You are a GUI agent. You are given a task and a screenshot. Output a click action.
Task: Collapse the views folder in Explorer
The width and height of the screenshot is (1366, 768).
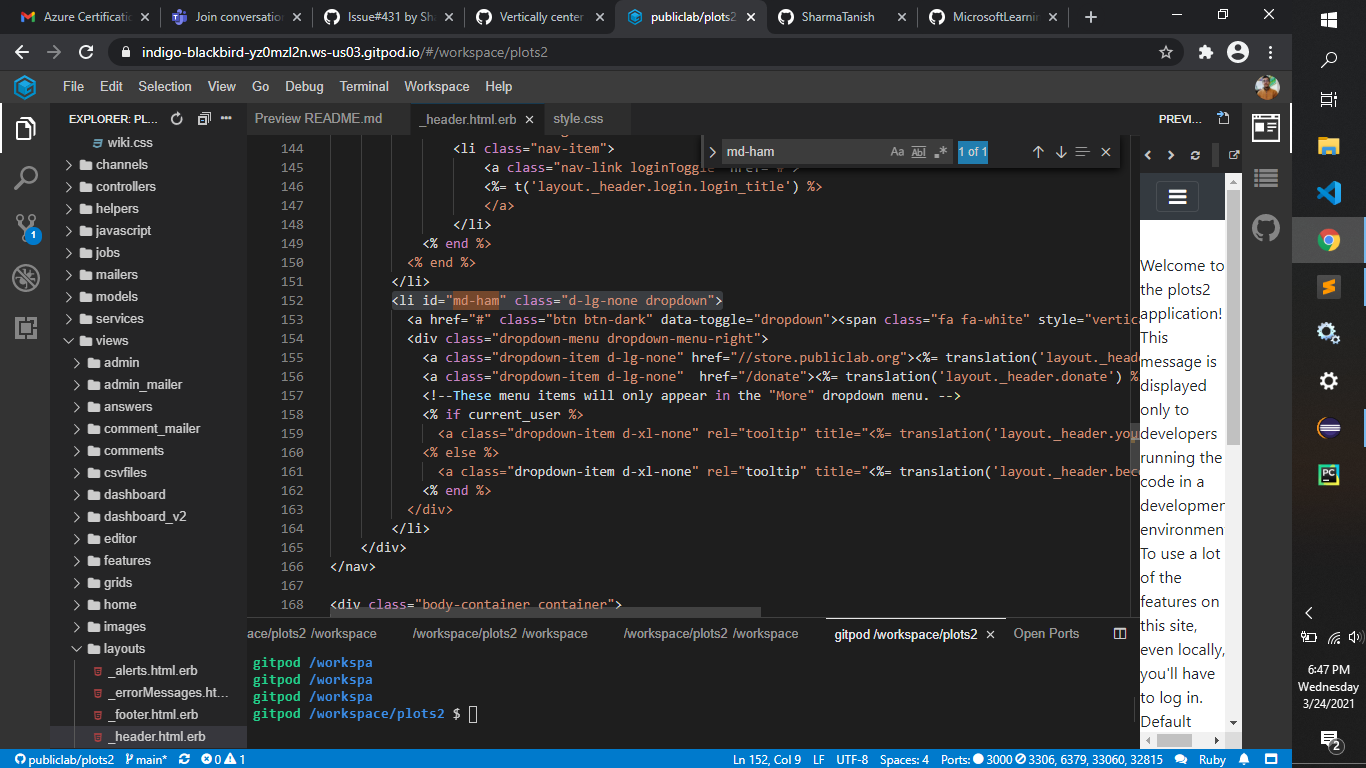[x=69, y=340]
